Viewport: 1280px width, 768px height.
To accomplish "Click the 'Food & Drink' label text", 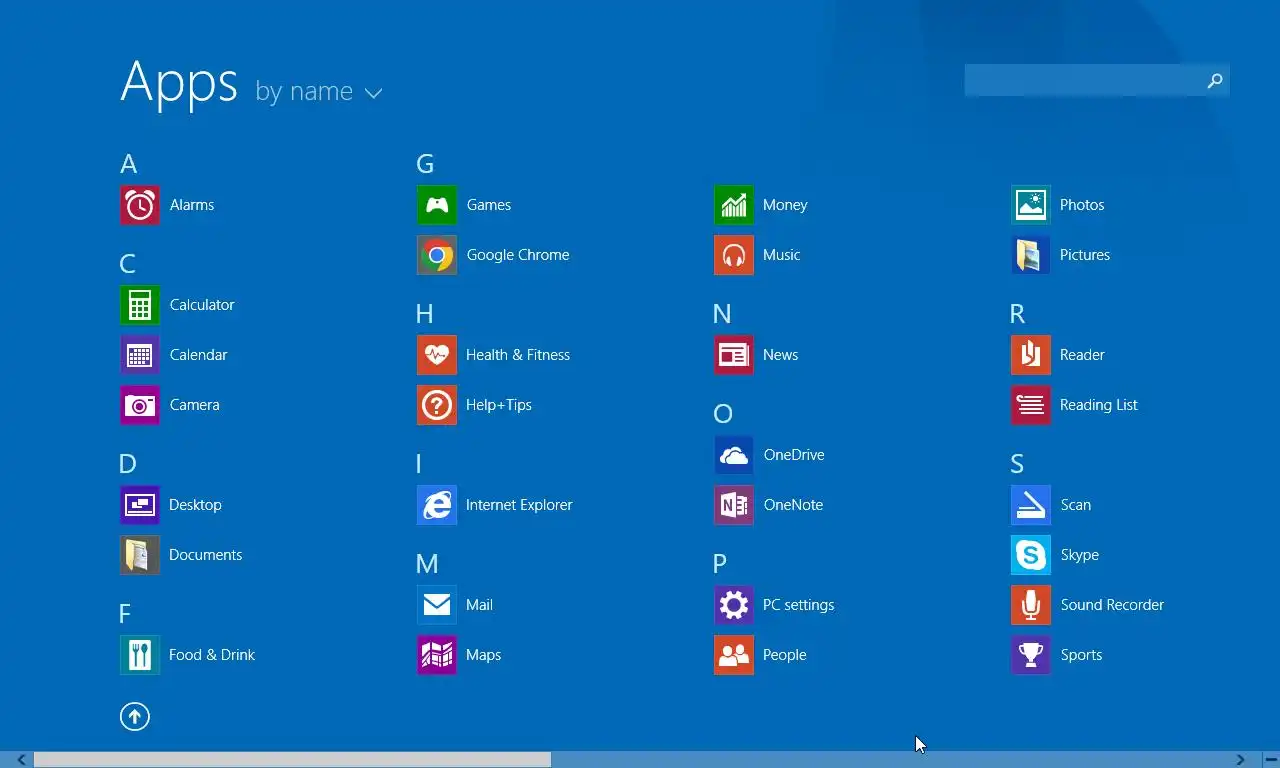I will coord(212,655).
